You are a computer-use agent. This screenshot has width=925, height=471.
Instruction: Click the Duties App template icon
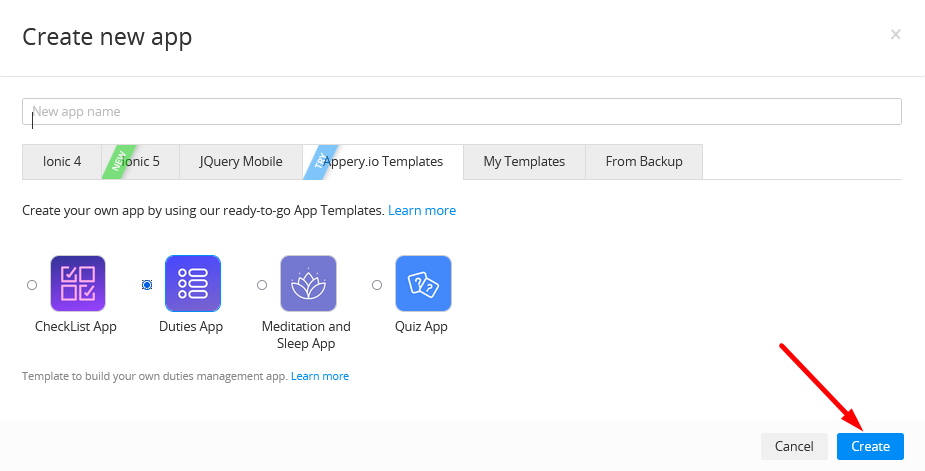click(193, 283)
